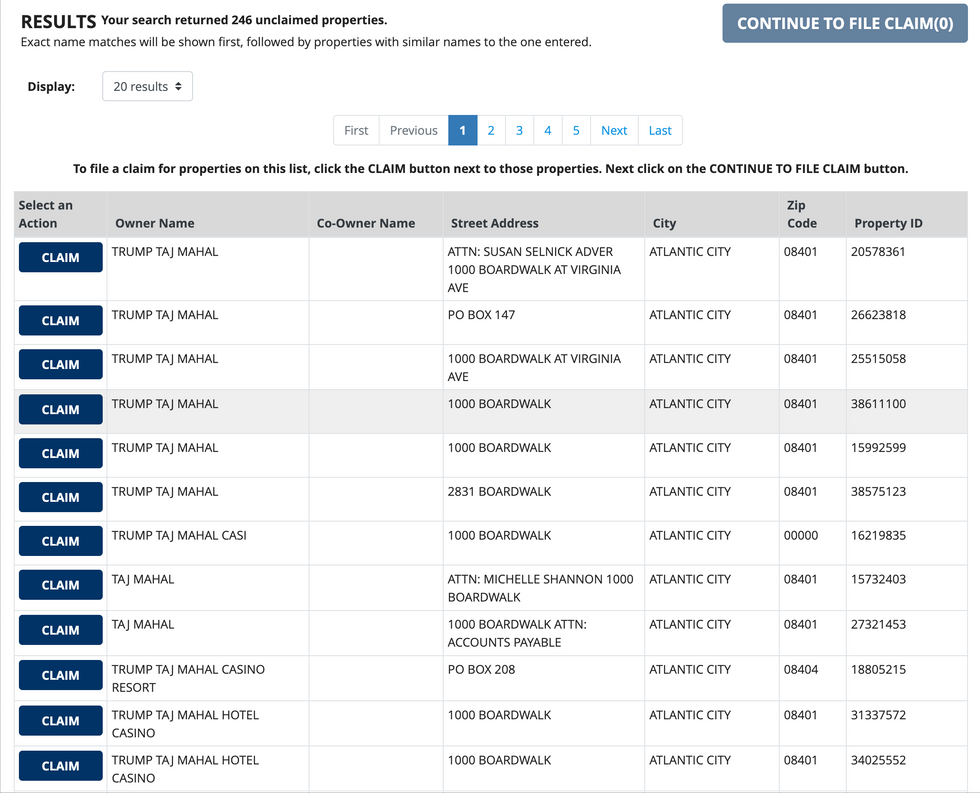Switch to results page 5
This screenshot has width=980, height=793.
tap(576, 131)
